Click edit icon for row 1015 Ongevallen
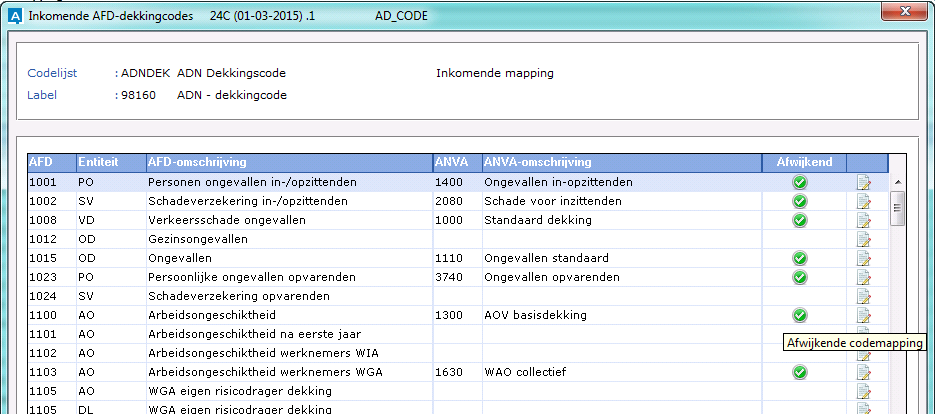This screenshot has height=414, width=935. pyautogui.click(x=864, y=258)
